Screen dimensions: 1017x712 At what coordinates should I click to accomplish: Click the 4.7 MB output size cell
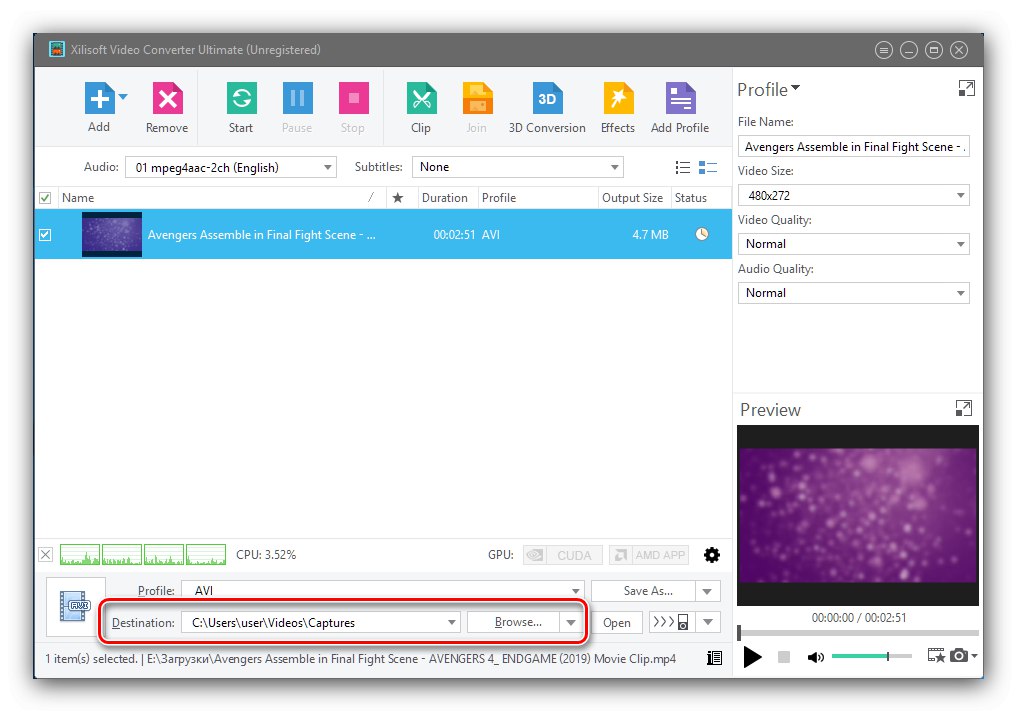pos(650,235)
